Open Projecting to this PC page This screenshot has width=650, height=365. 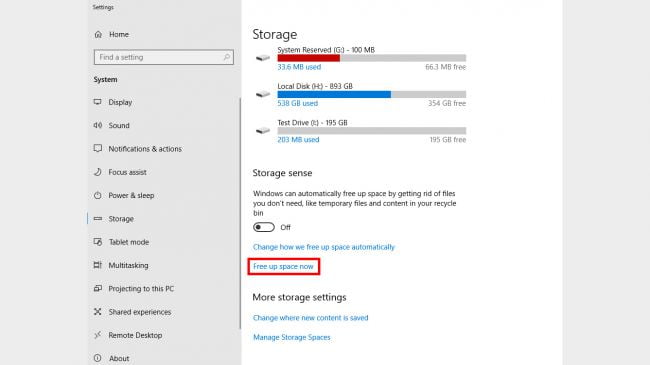141,289
